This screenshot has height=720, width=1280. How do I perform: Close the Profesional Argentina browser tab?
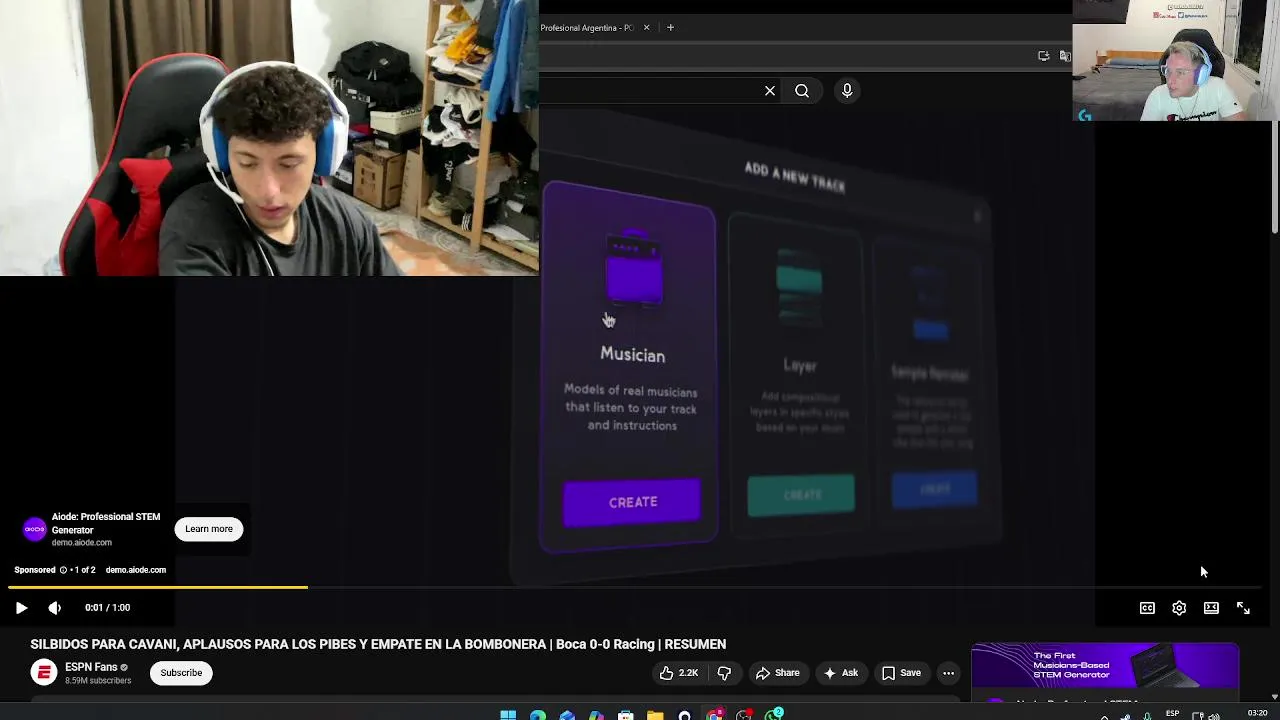point(646,28)
